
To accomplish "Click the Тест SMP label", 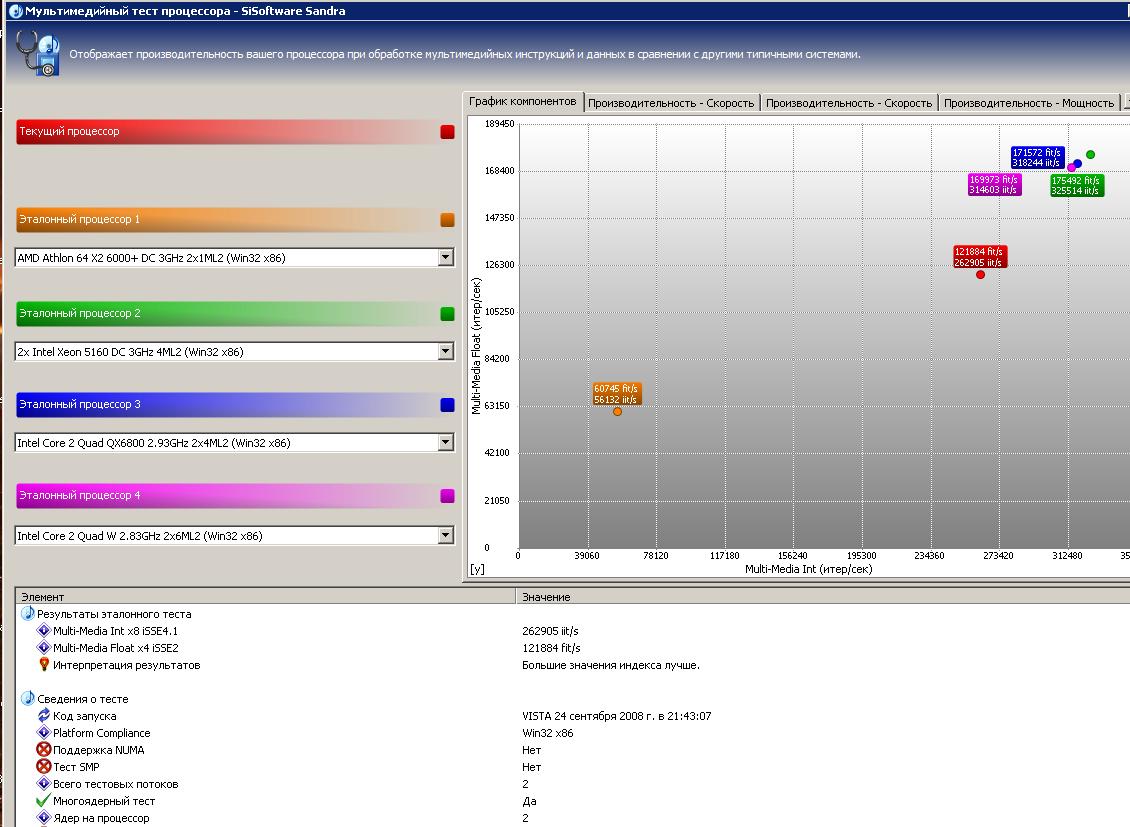I will point(76,767).
